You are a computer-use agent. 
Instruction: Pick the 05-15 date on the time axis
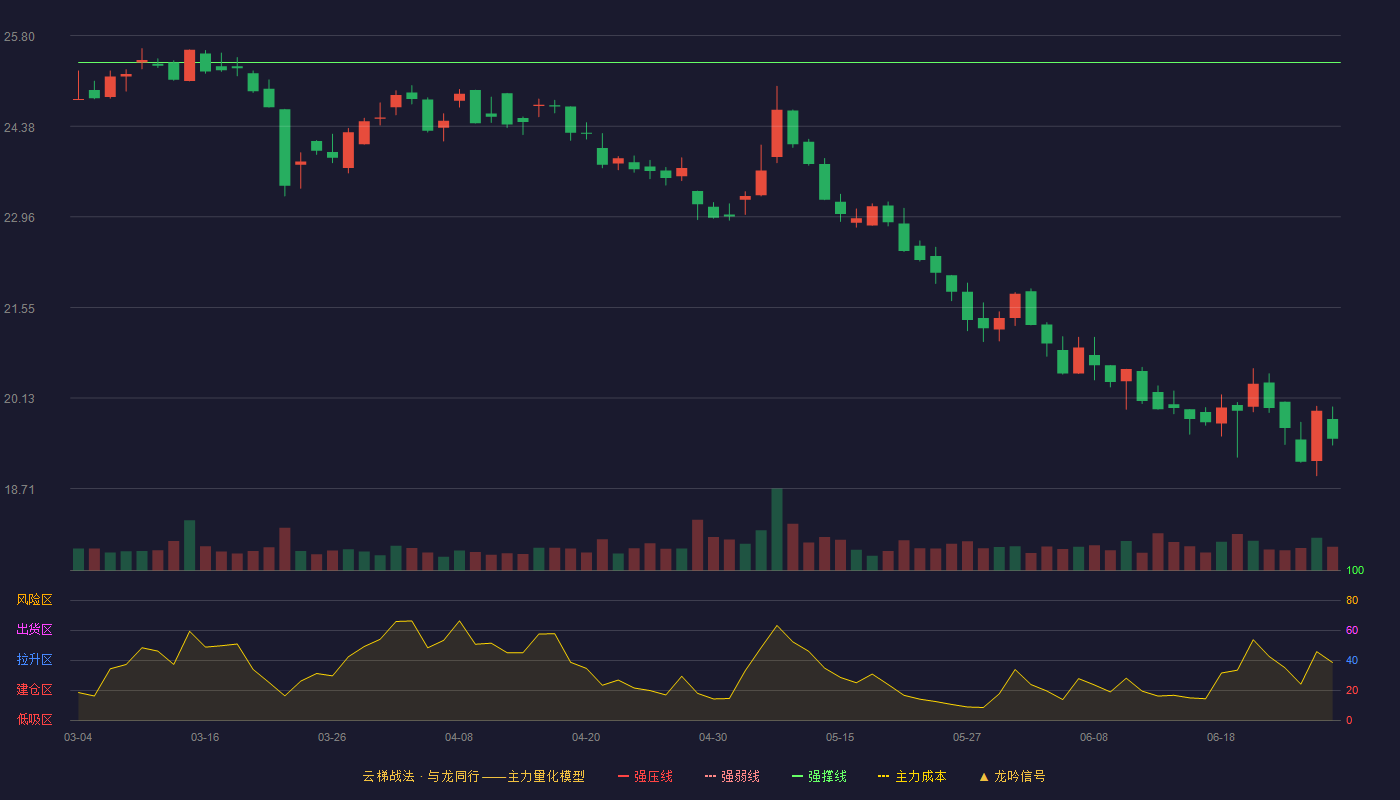840,737
